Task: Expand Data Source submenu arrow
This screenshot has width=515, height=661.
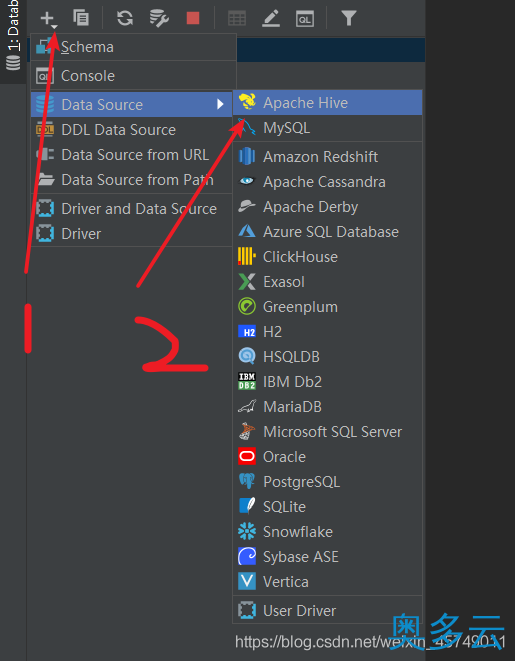Action: click(x=220, y=104)
